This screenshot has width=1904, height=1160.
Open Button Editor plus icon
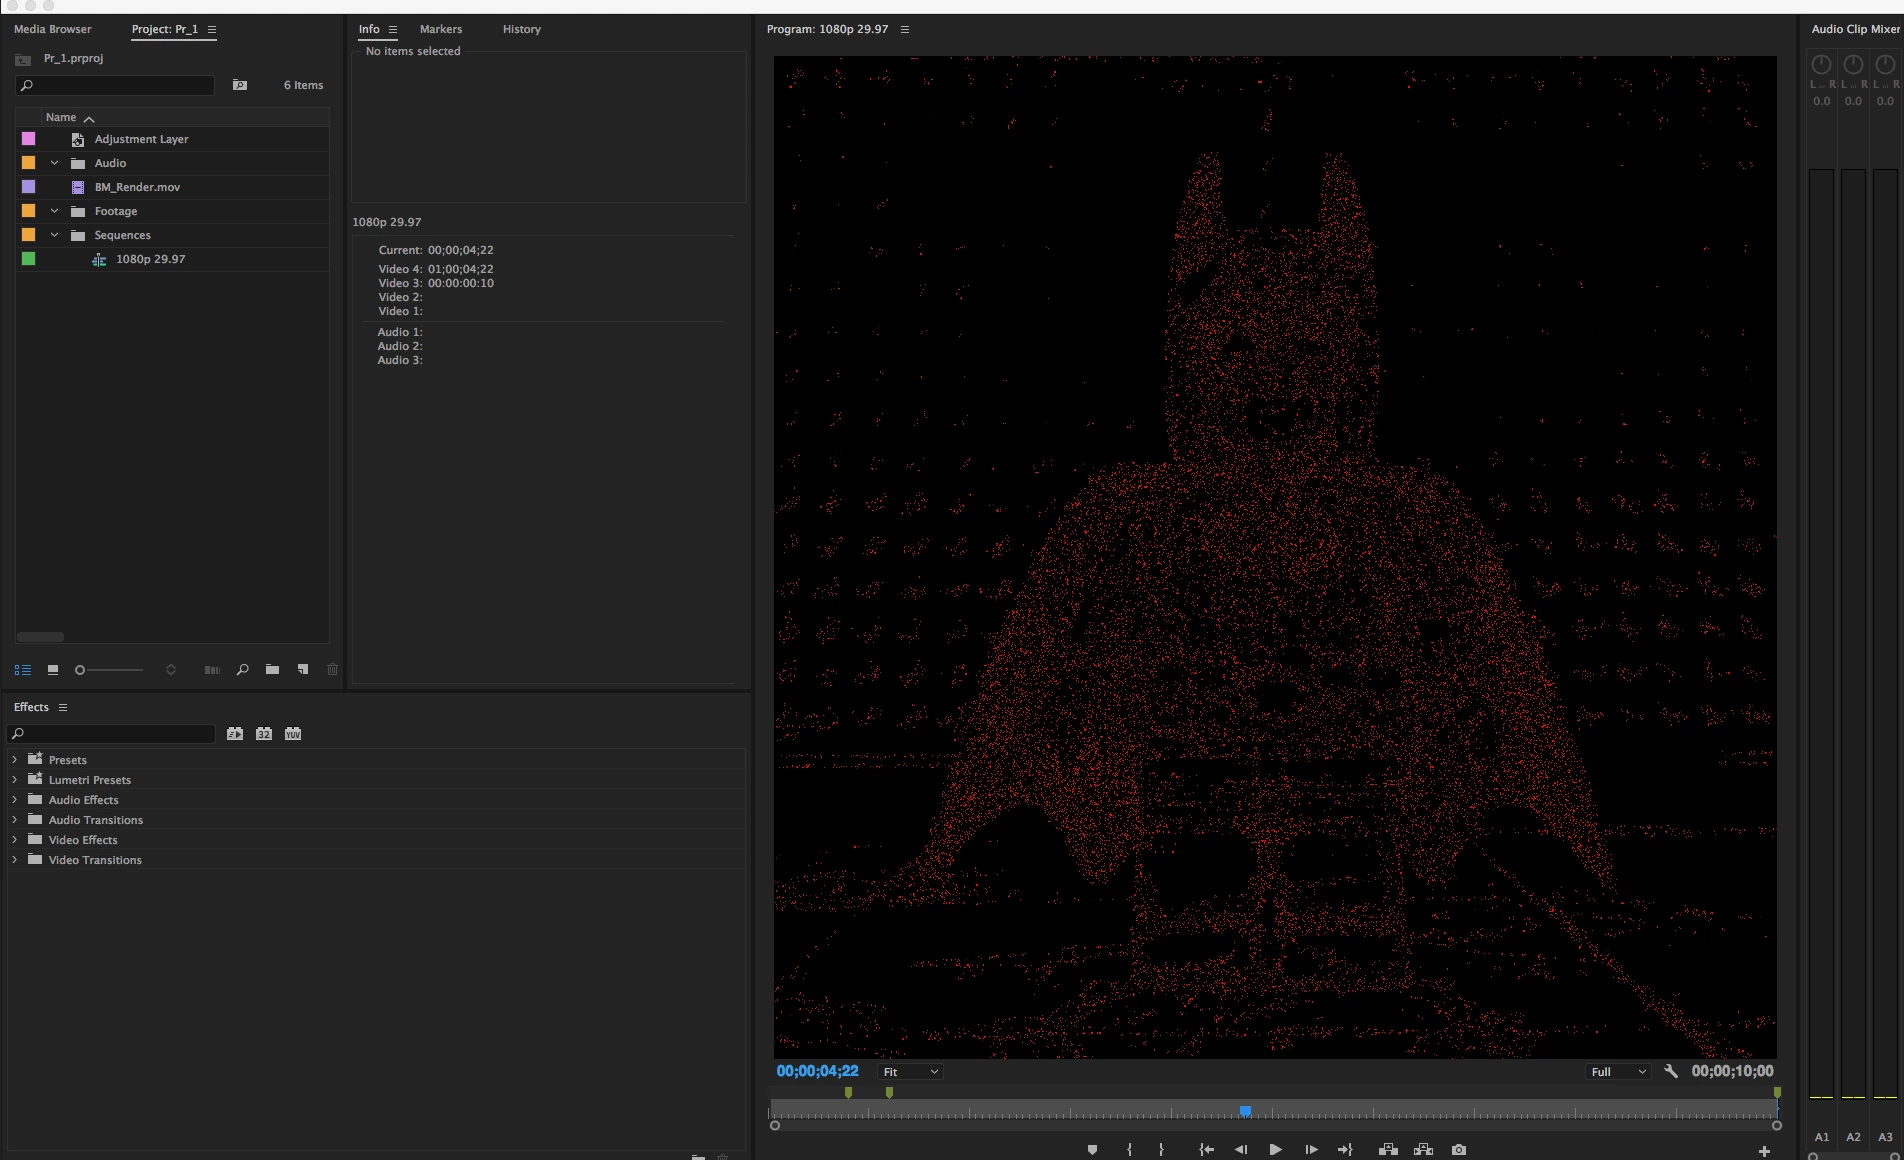click(1764, 1152)
